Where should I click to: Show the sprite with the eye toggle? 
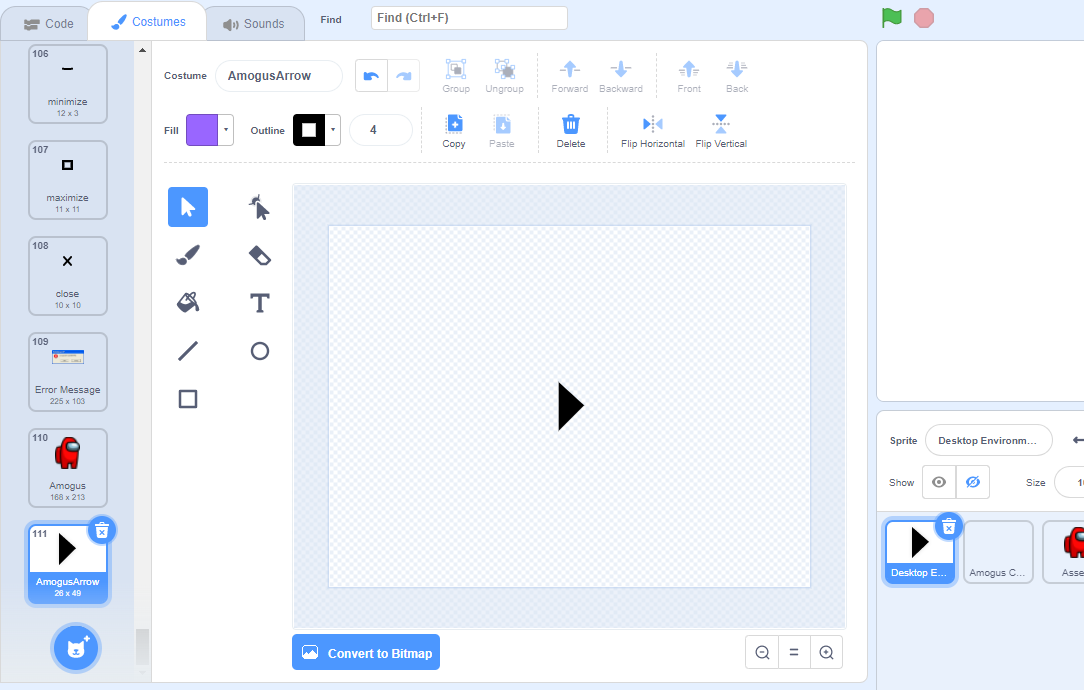point(939,482)
